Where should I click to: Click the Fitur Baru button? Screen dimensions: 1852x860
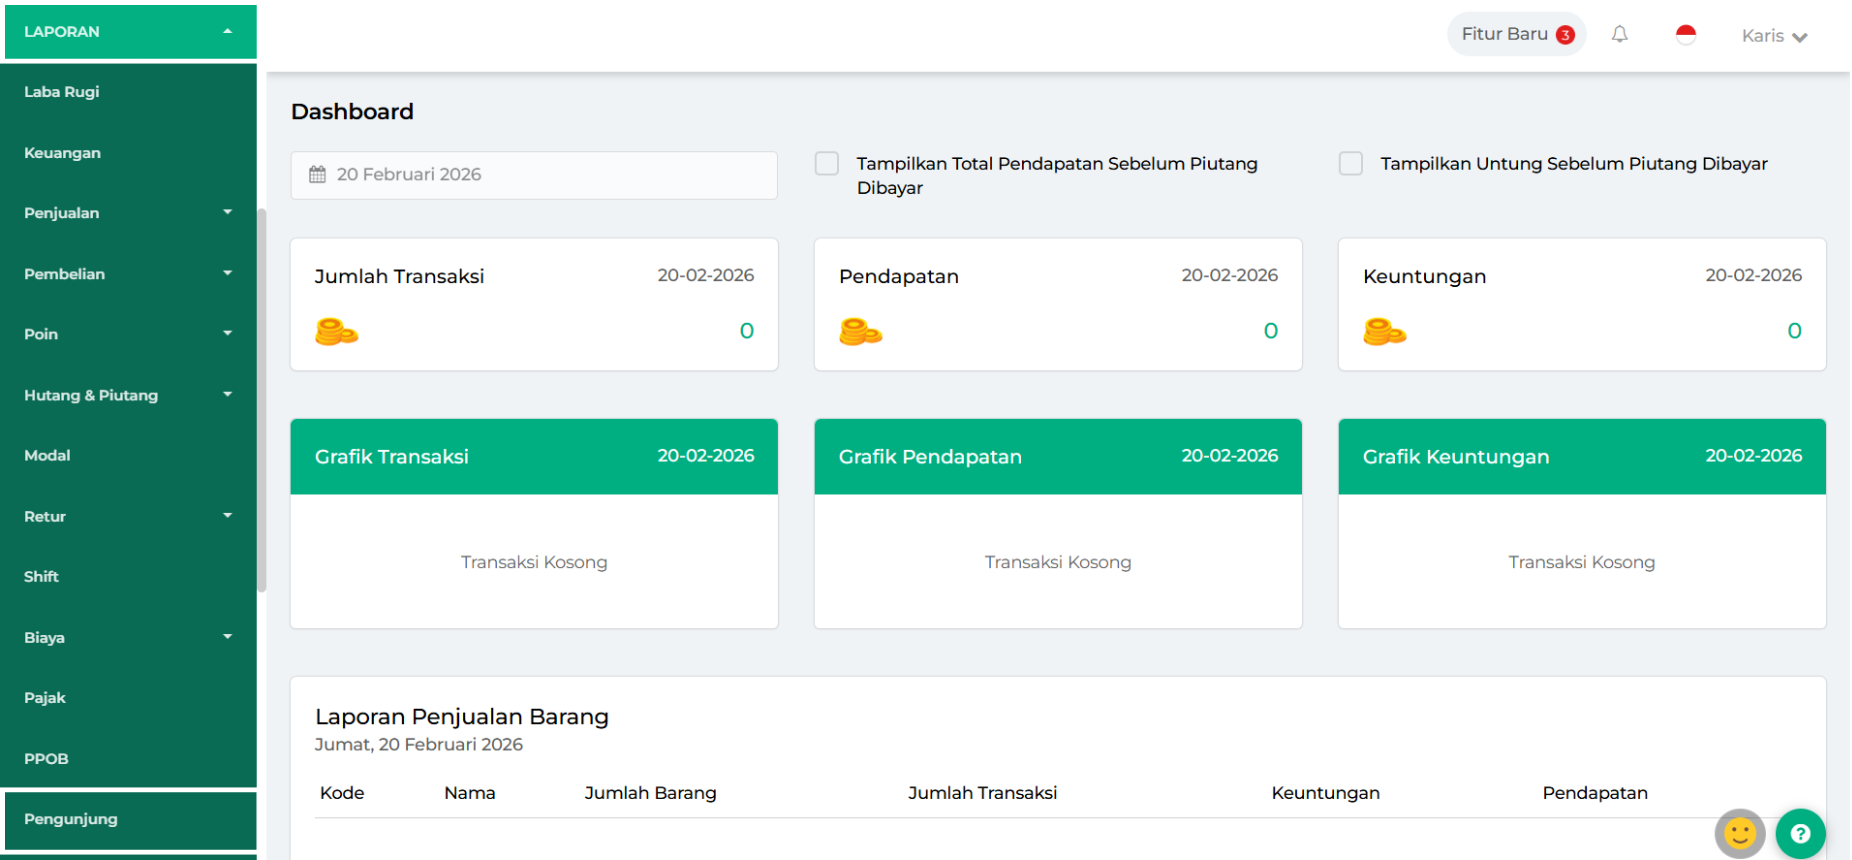1515,34
